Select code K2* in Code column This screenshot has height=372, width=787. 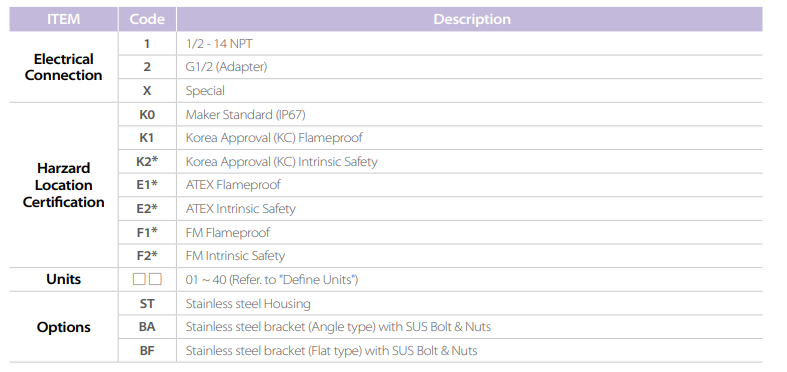pos(147,162)
